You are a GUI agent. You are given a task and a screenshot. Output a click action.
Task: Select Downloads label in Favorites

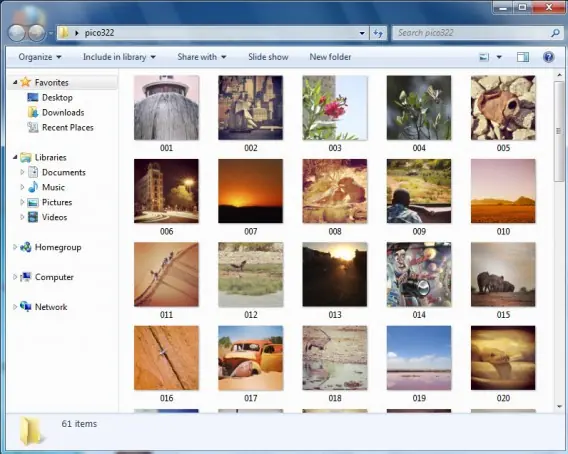[x=63, y=112]
